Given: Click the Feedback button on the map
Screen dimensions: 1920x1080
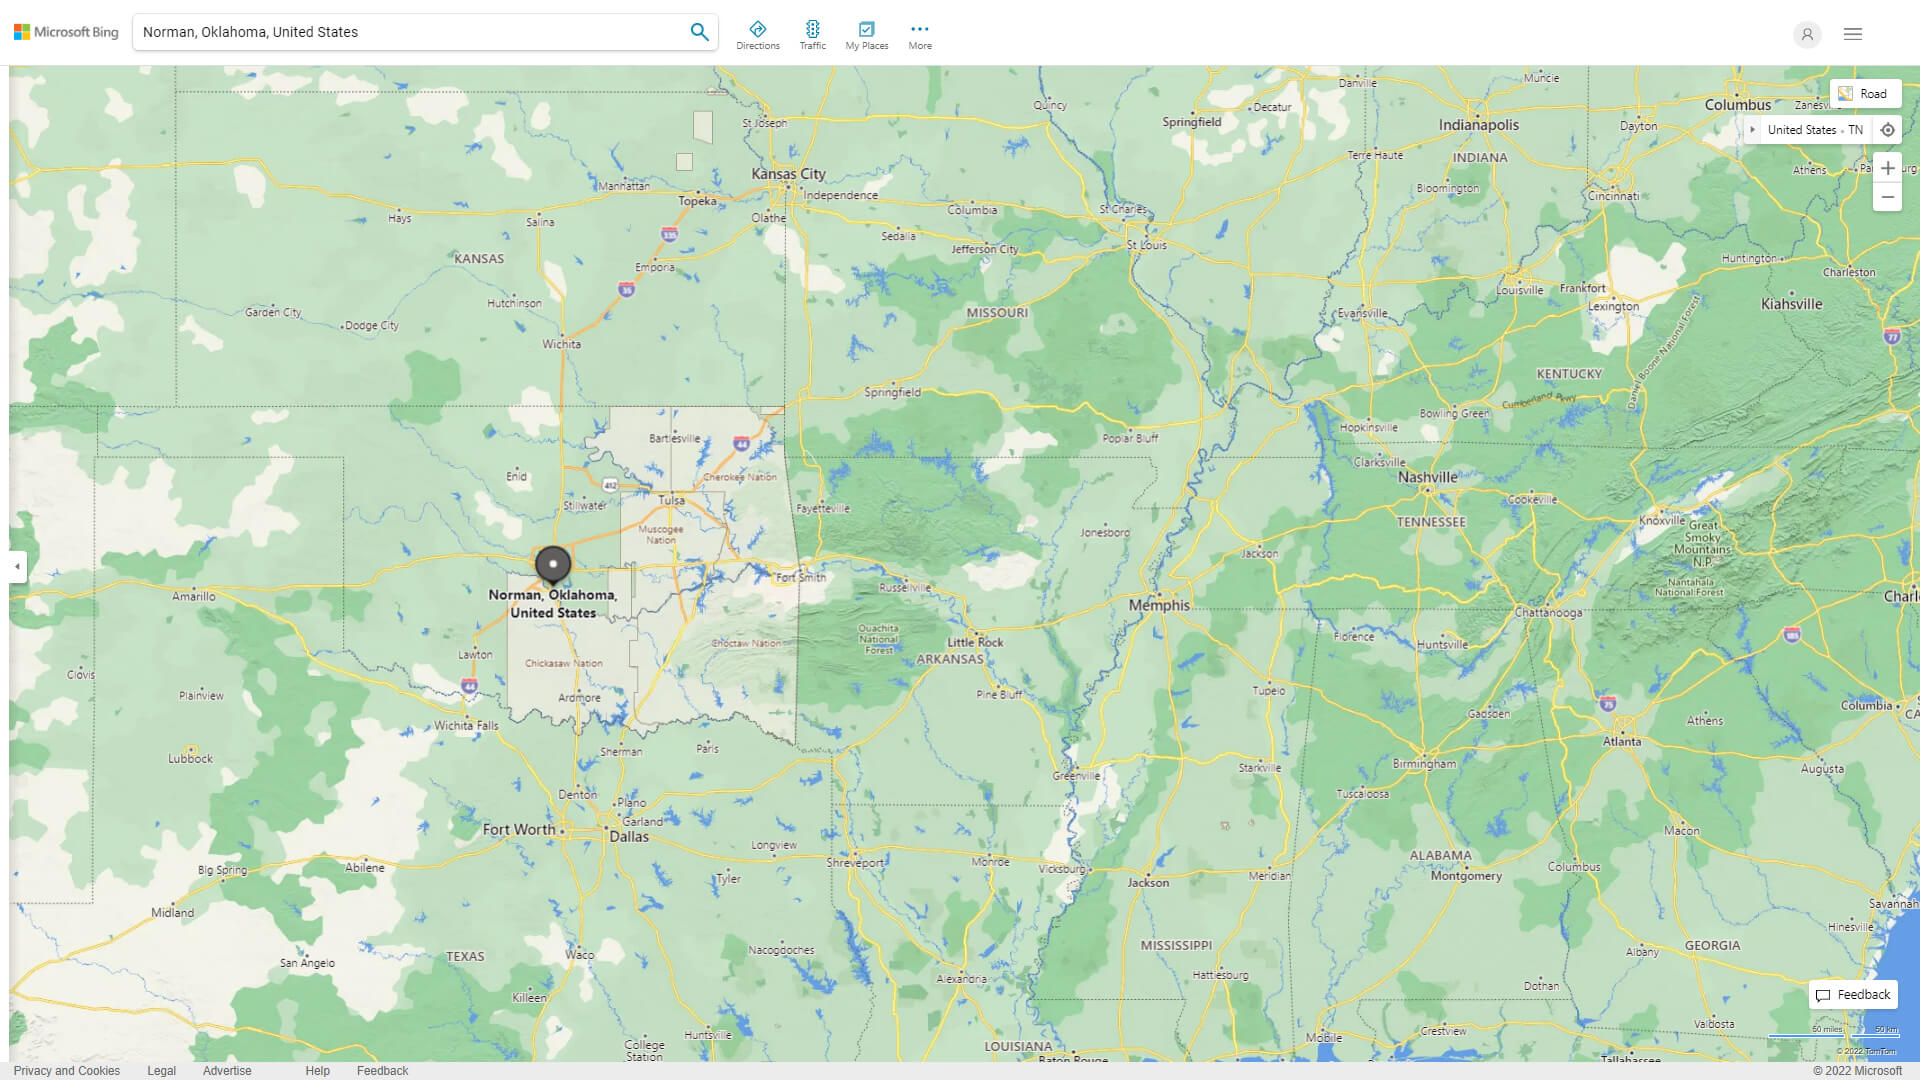Looking at the screenshot, I should [x=1852, y=994].
